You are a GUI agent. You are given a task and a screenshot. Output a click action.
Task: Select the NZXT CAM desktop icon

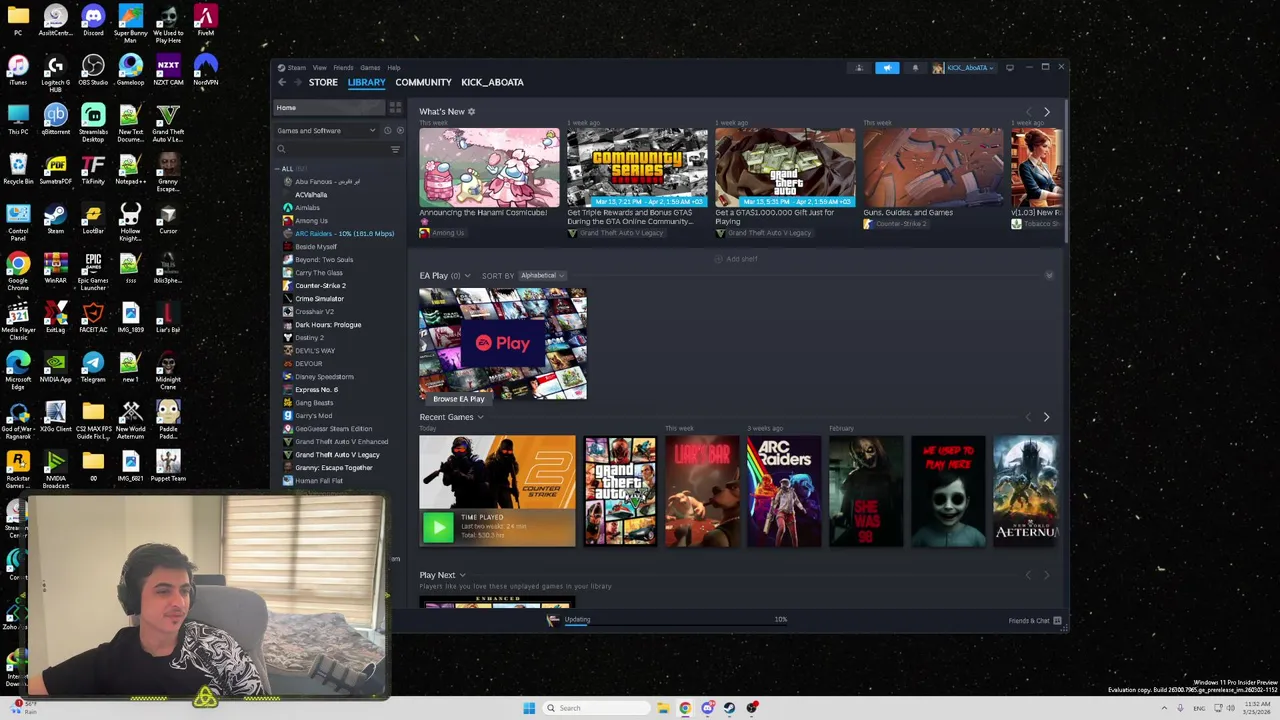[x=168, y=70]
